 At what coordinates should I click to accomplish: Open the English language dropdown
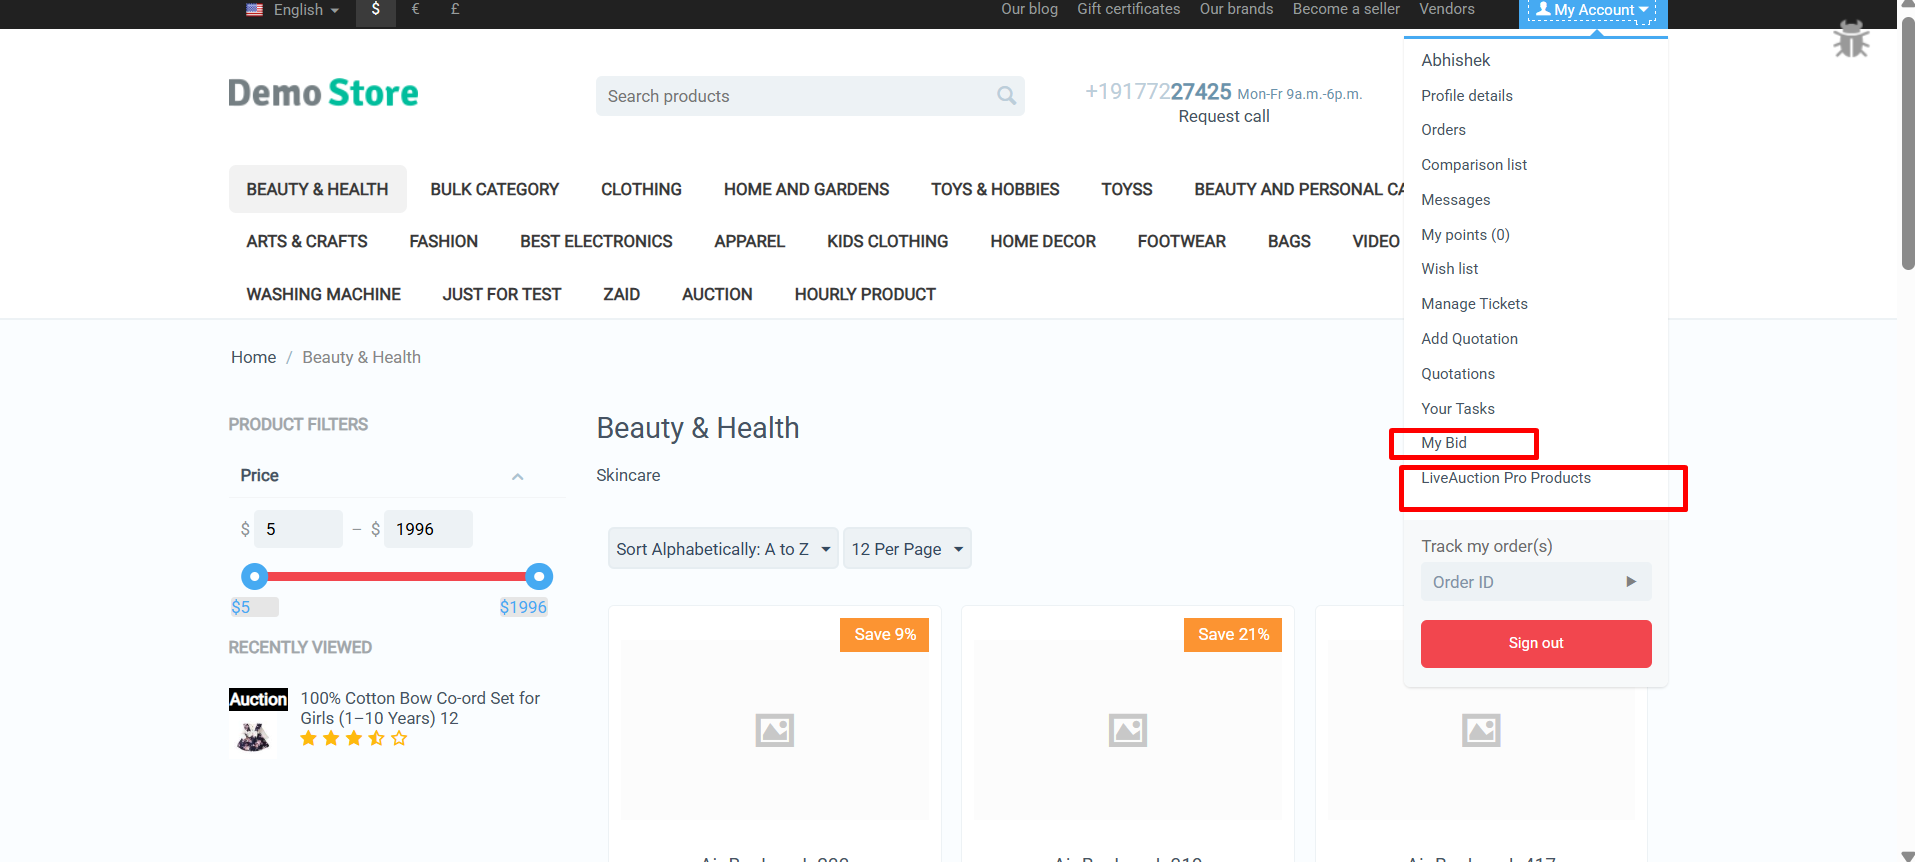click(294, 10)
